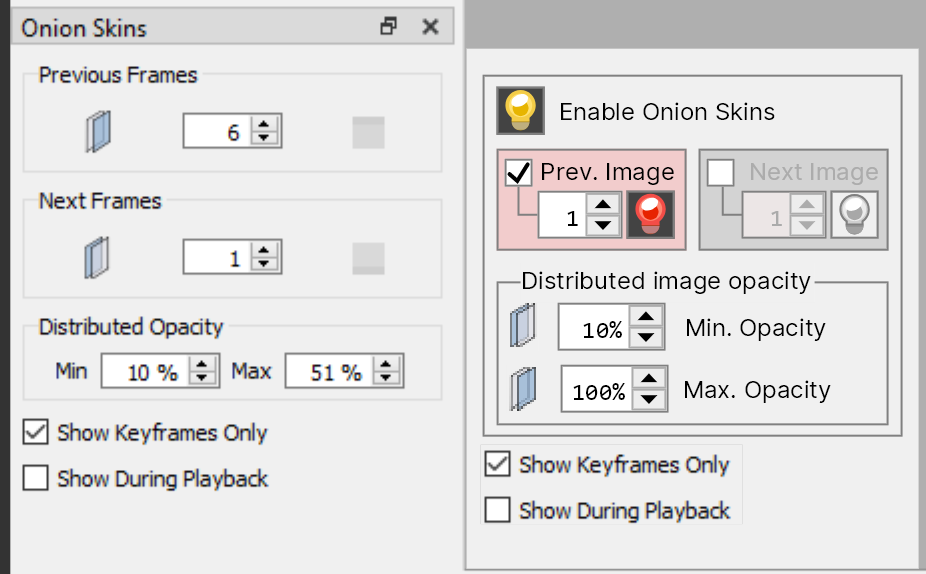Decrease Min opacity in Onion Skins docker
This screenshot has height=574, width=926.
202,378
